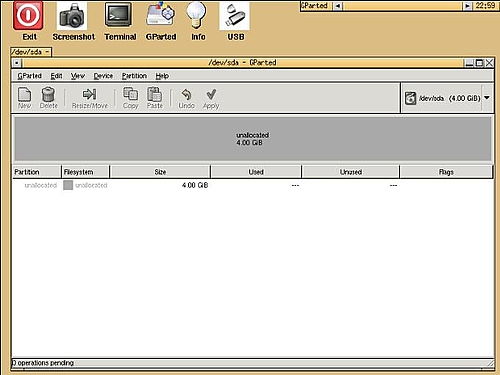Open the Edit menu
This screenshot has width=500, height=375.
[x=56, y=76]
